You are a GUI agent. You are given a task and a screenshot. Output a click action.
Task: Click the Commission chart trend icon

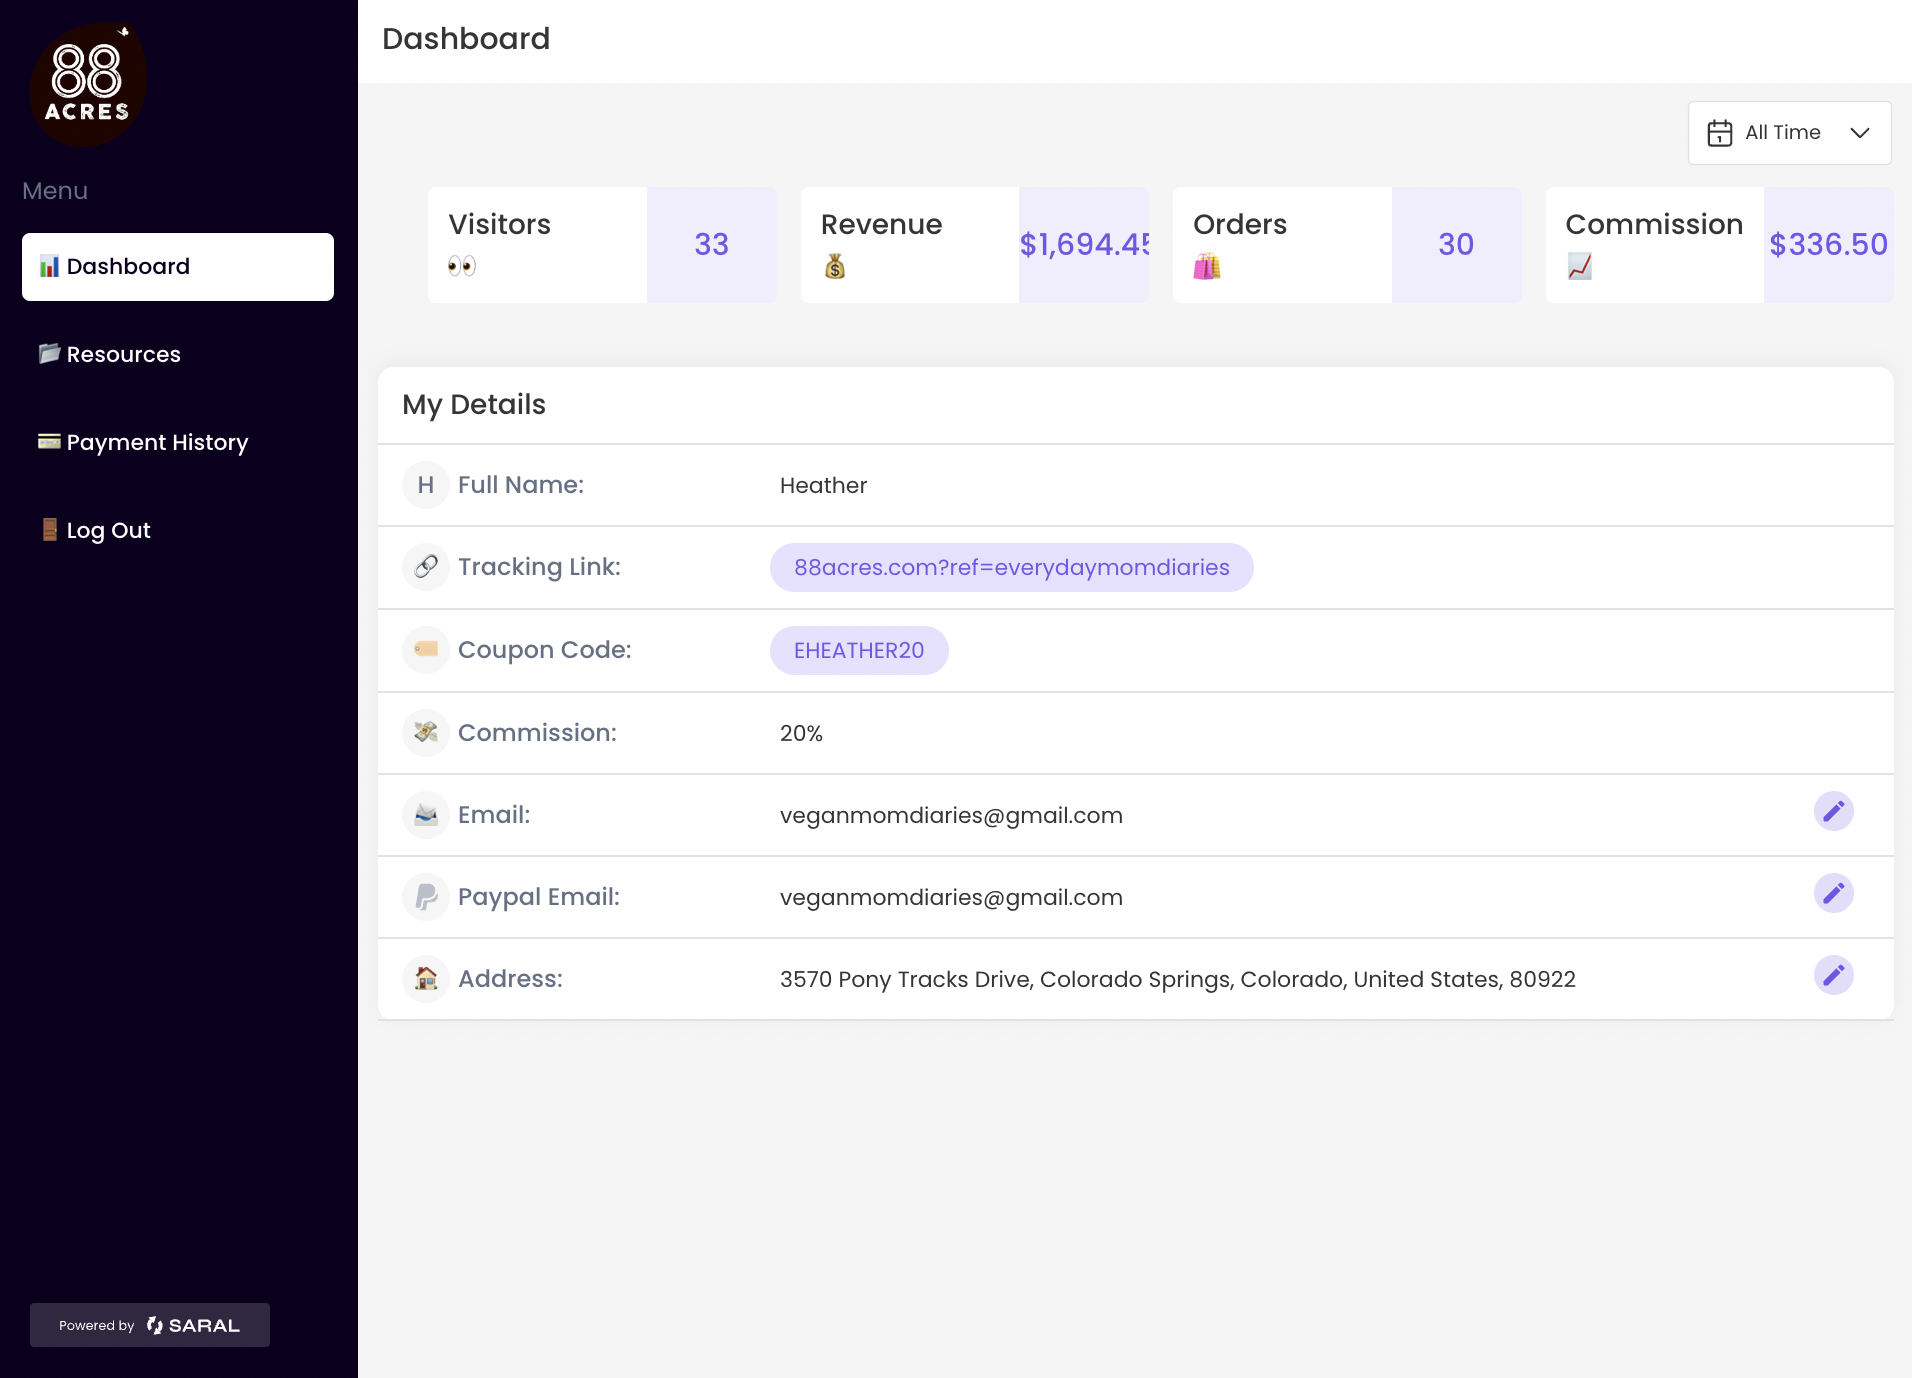[1579, 266]
